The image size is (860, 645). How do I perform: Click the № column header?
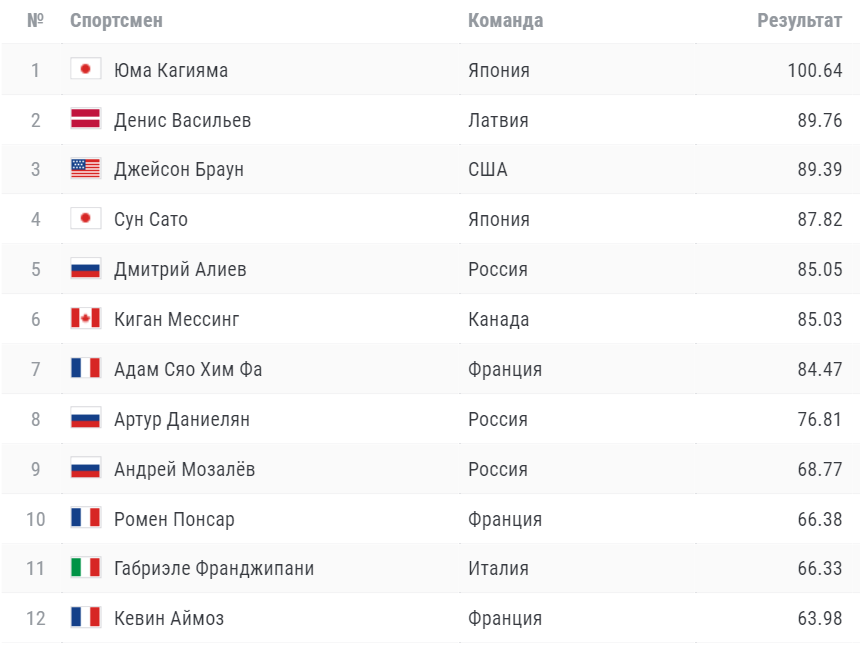(36, 21)
